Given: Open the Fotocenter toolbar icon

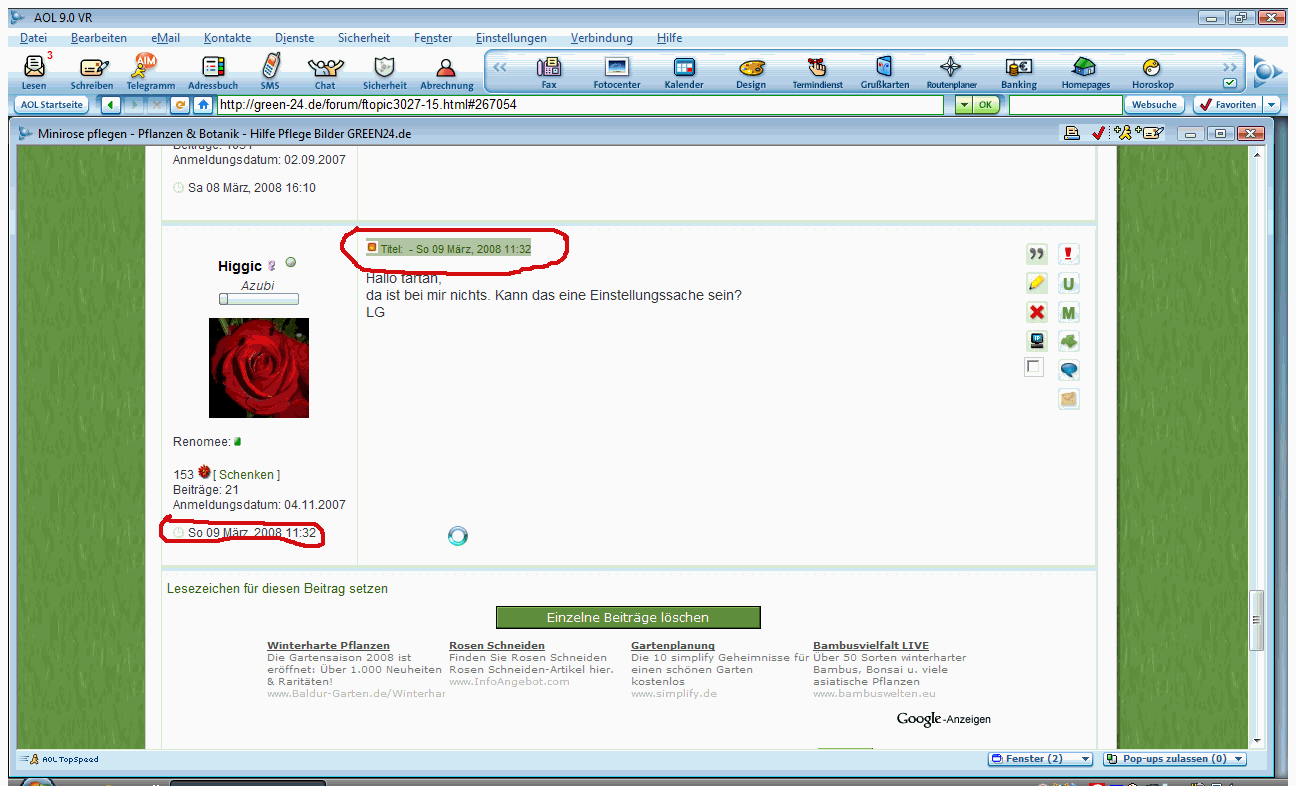Looking at the screenshot, I should coord(617,73).
